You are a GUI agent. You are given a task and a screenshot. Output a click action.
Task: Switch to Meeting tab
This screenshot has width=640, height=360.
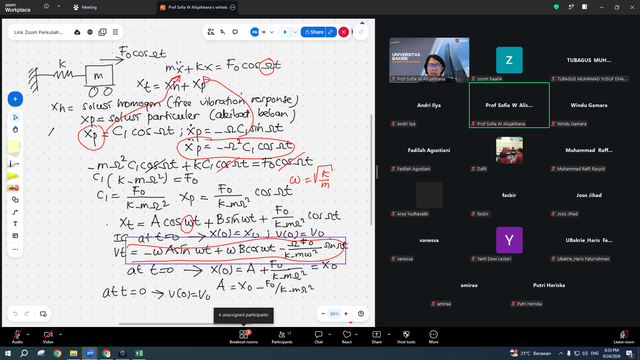click(85, 7)
